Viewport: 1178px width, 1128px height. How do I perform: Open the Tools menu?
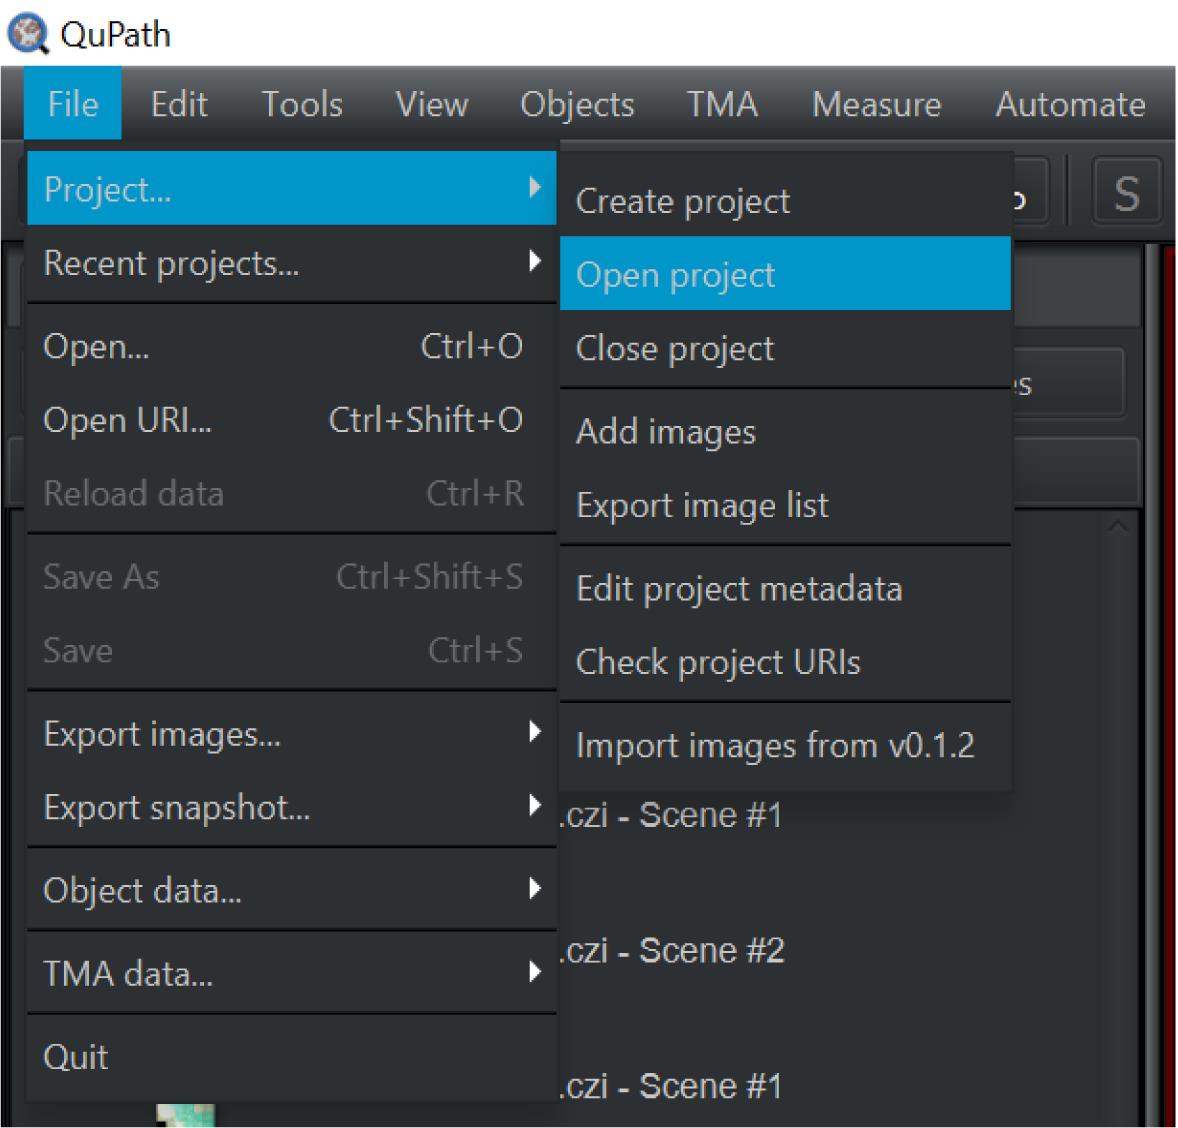(302, 104)
